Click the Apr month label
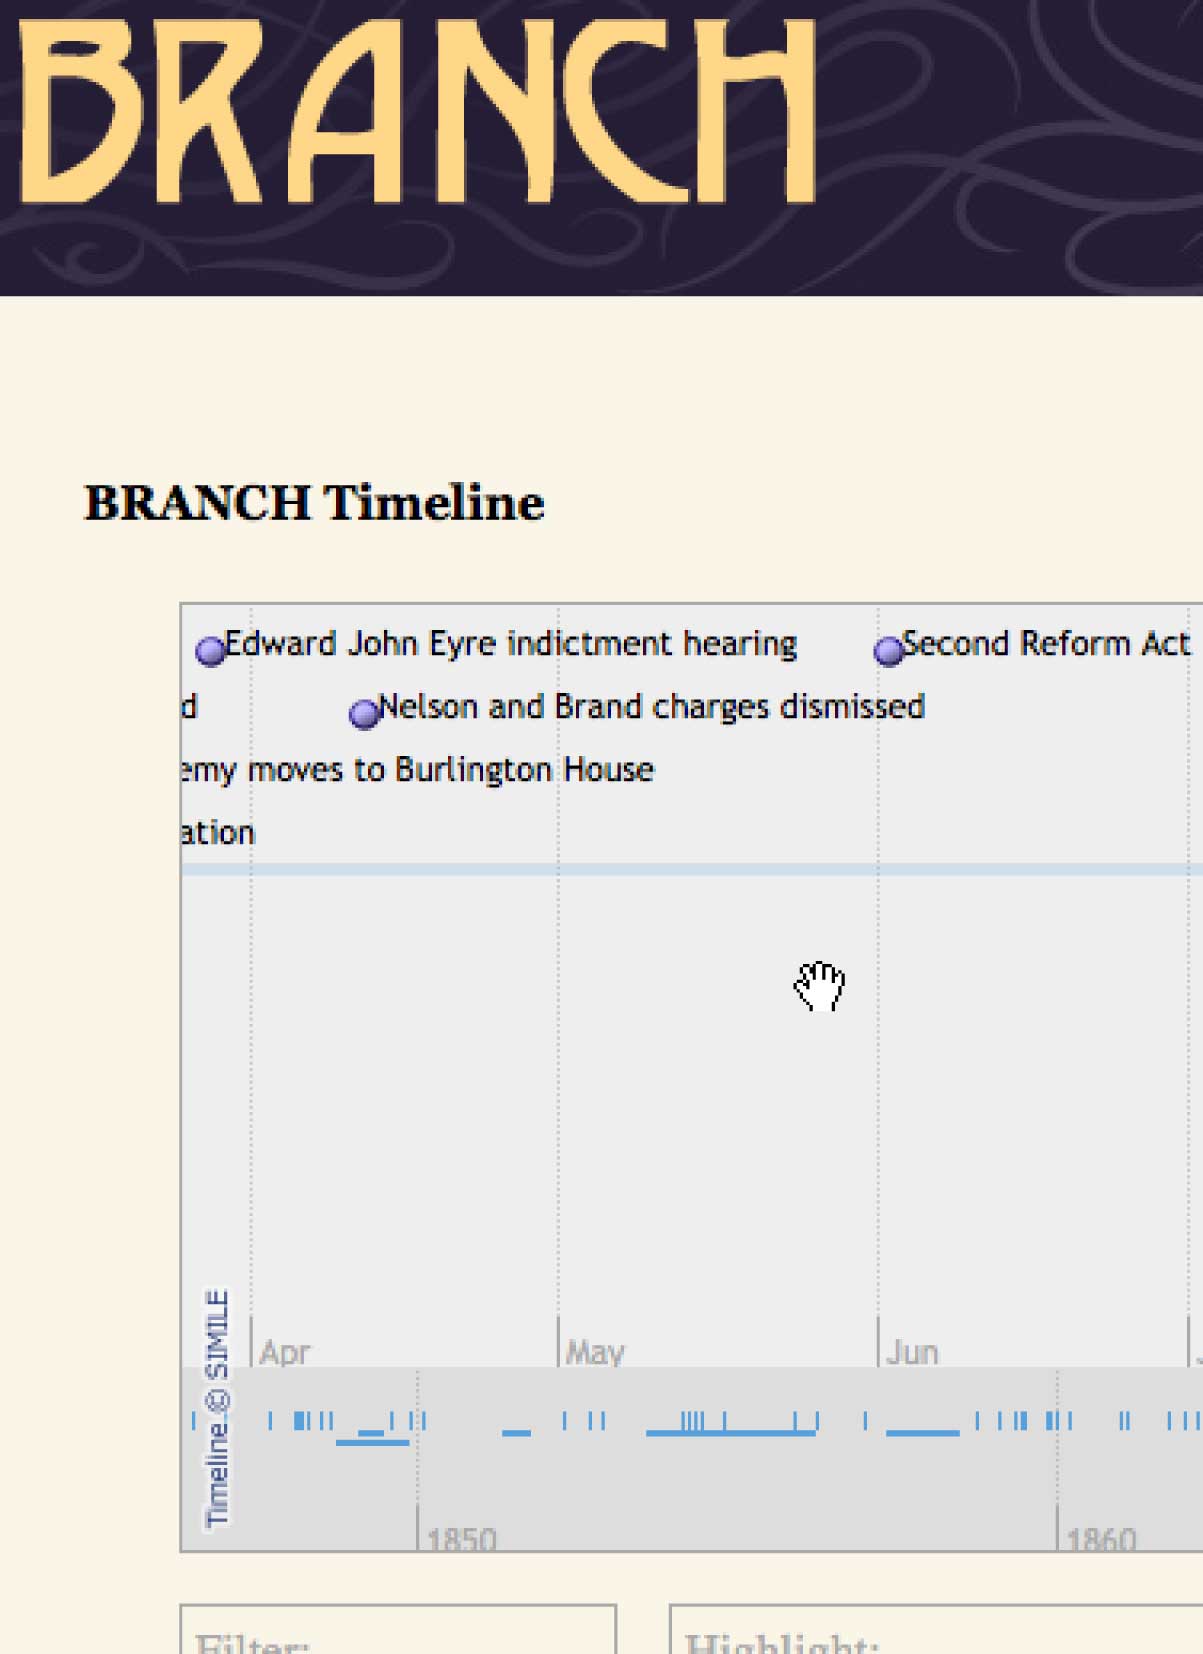 click(285, 1352)
